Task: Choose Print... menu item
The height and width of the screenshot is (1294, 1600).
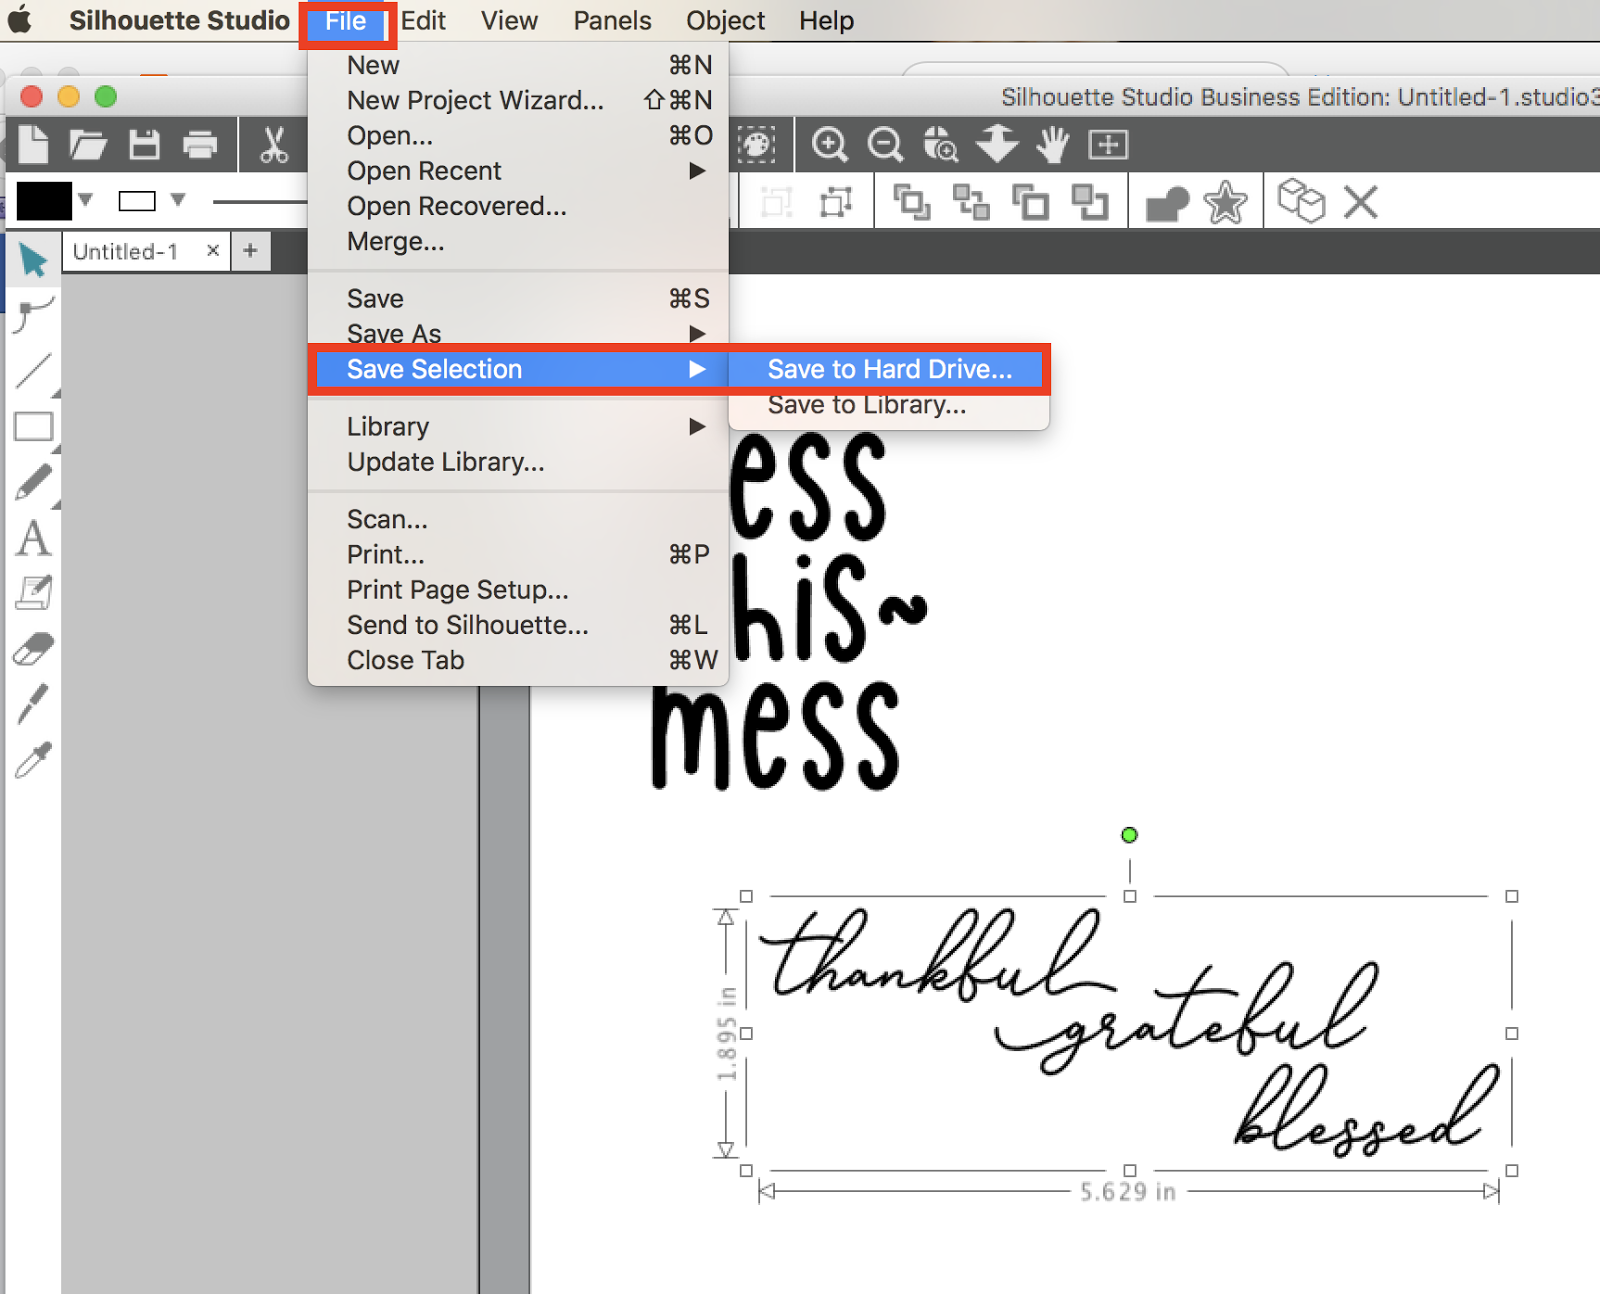Action: [x=518, y=554]
